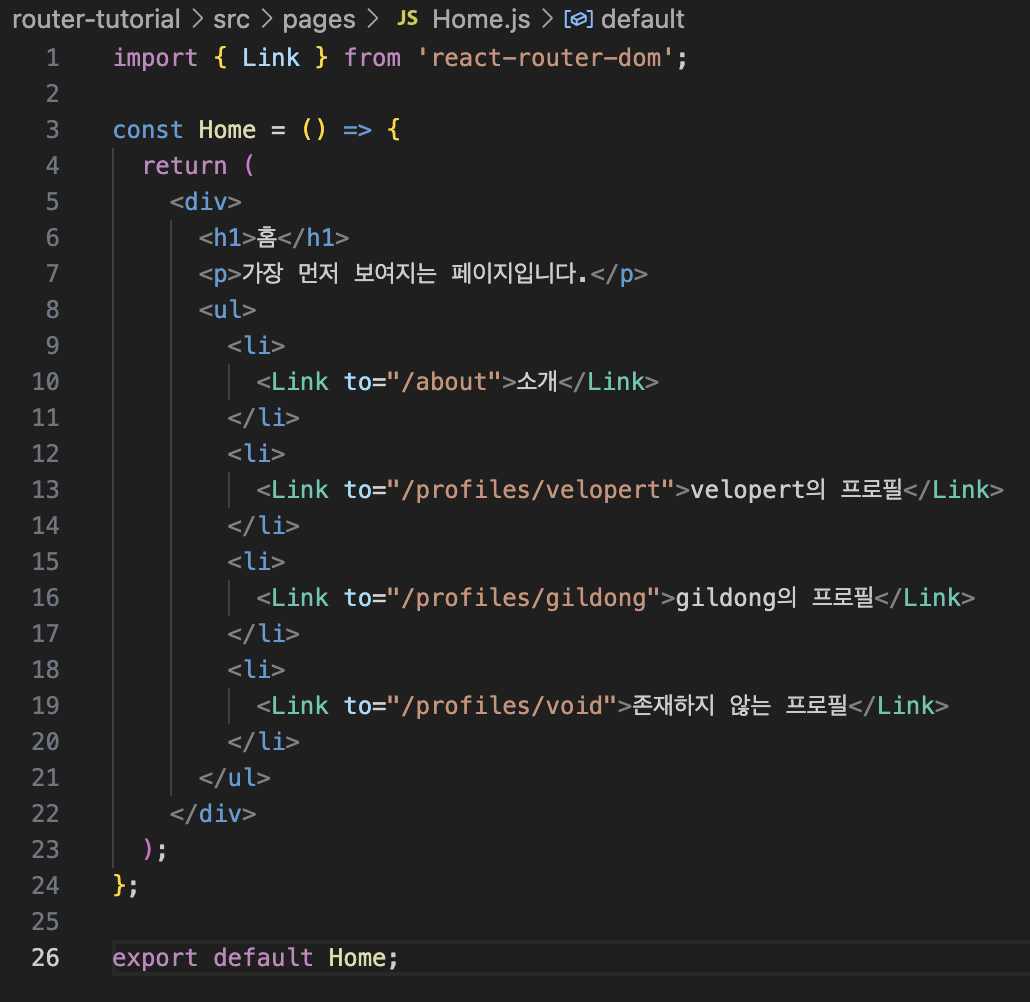Viewport: 1030px width, 1002px height.
Task: Click the opening div tag on line 5
Action: pos(206,202)
